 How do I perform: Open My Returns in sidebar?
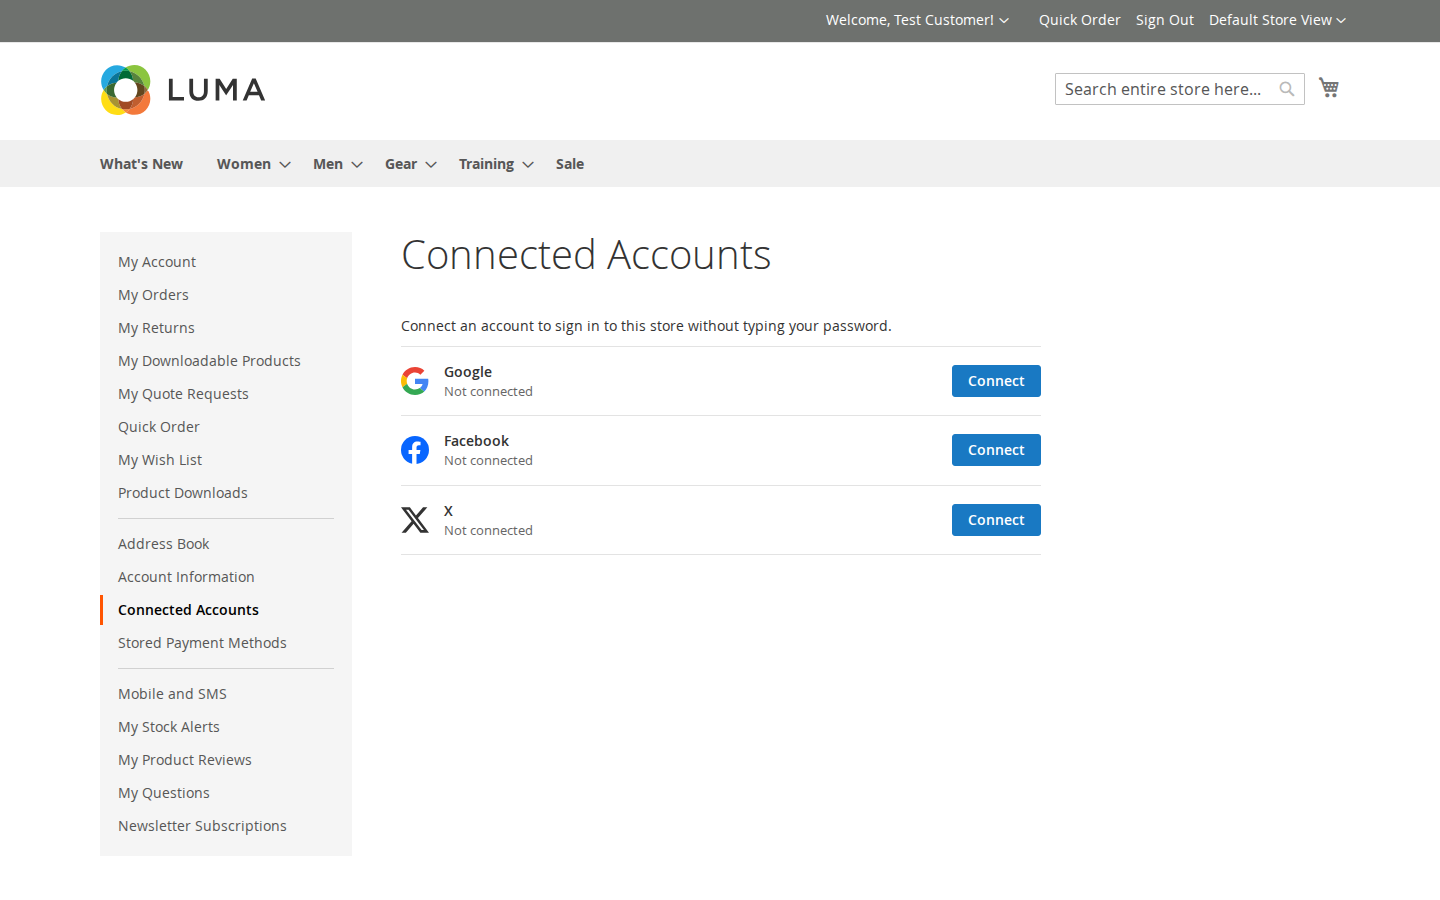point(156,328)
